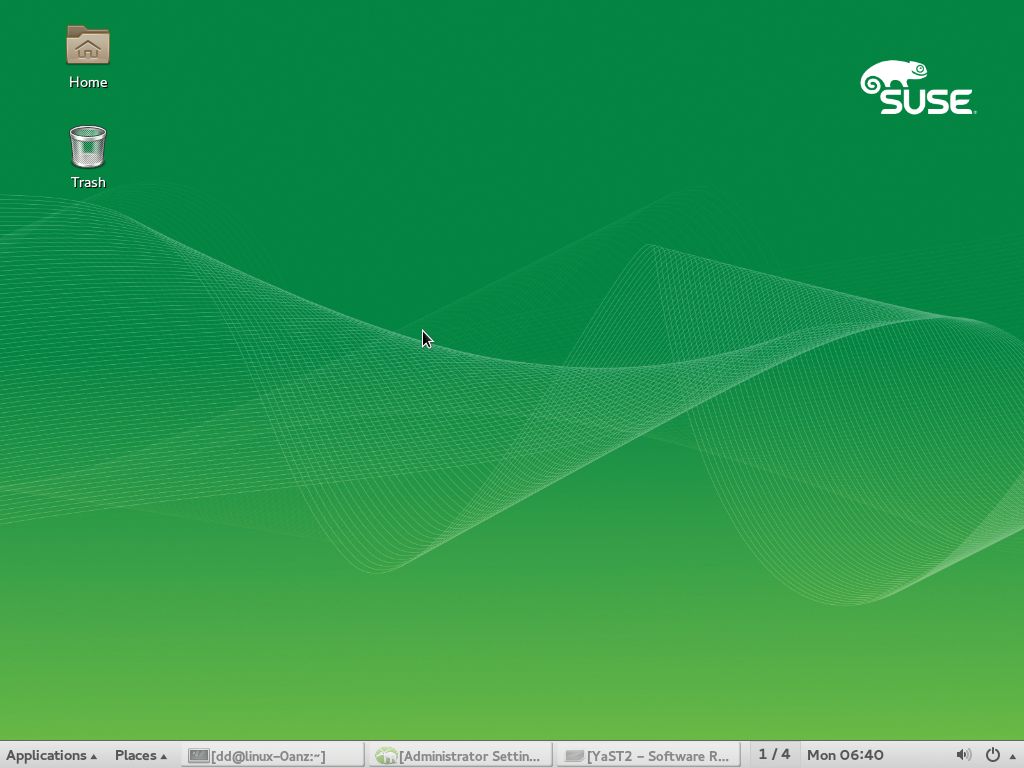Open the Applications menu

click(46, 755)
